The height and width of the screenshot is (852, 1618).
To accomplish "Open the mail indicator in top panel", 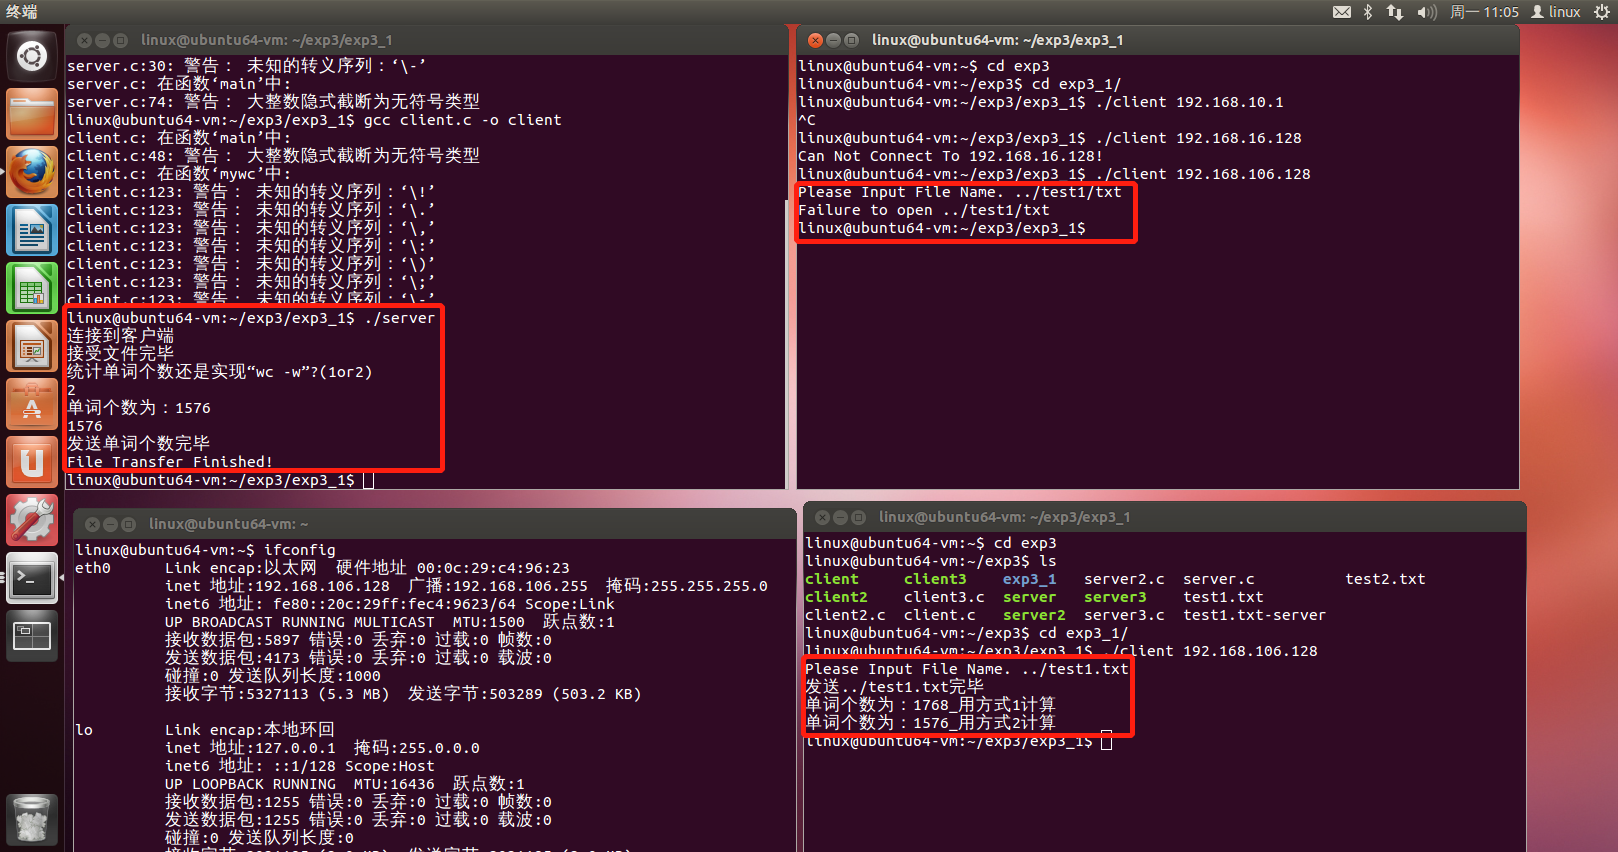I will [x=1342, y=12].
